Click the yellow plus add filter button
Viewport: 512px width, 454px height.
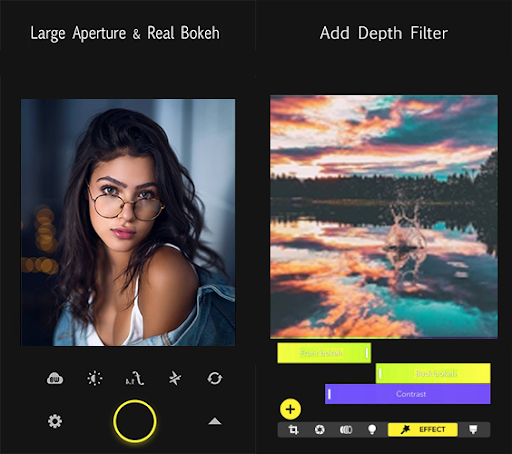pyautogui.click(x=290, y=409)
